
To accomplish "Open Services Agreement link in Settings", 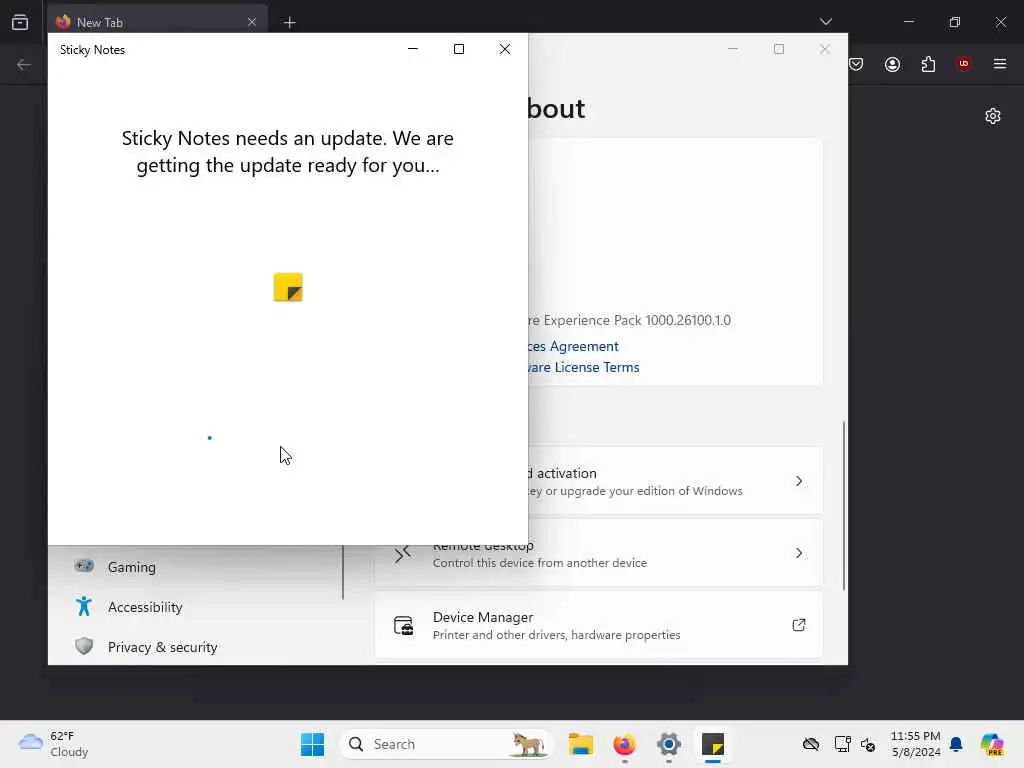I will coord(573,346).
